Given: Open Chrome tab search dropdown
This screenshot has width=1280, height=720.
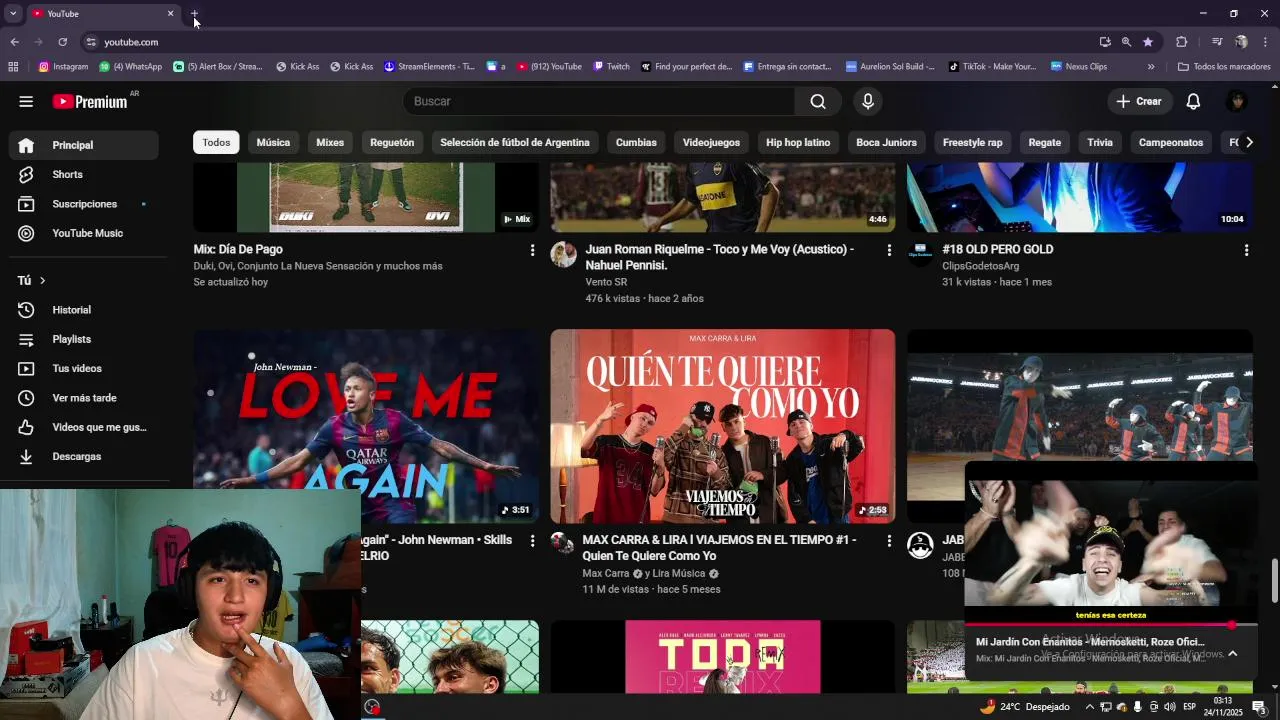Looking at the screenshot, I should pos(13,13).
